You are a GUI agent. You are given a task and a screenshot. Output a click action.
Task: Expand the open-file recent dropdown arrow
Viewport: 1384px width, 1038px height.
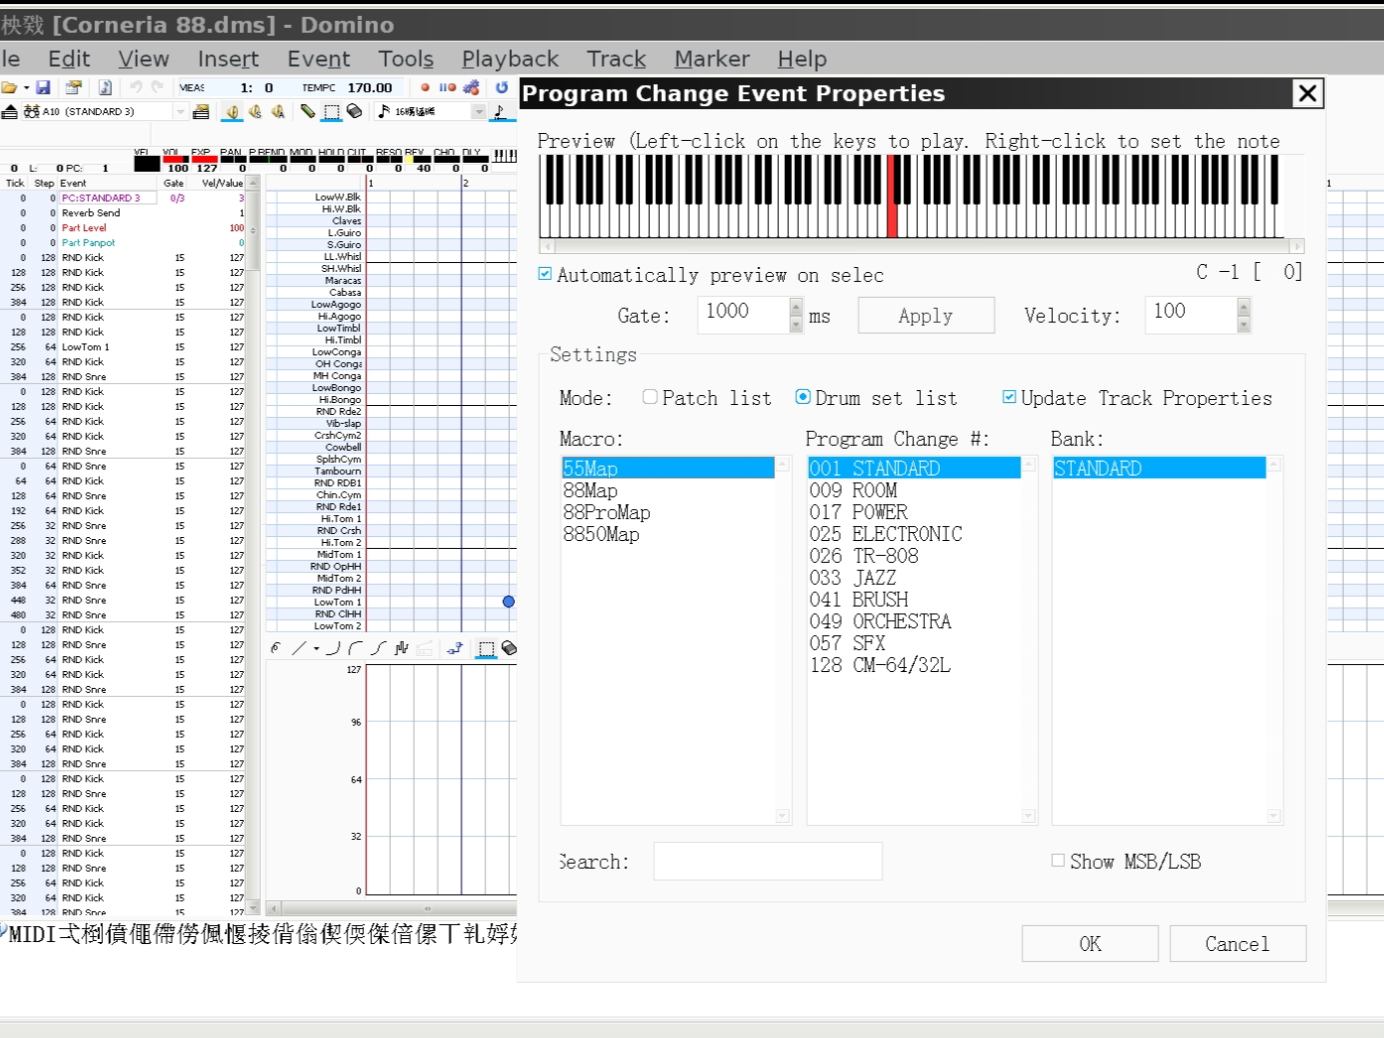26,88
